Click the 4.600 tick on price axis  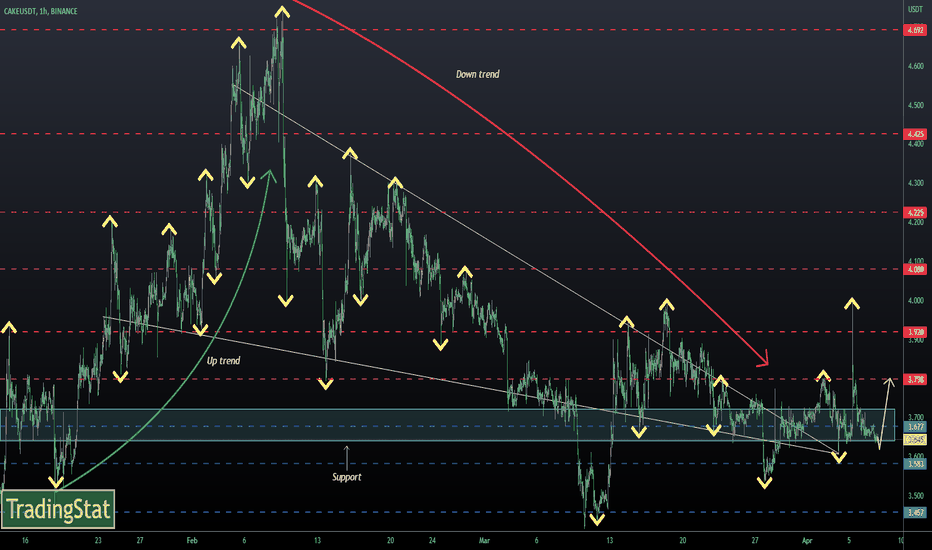[x=915, y=66]
